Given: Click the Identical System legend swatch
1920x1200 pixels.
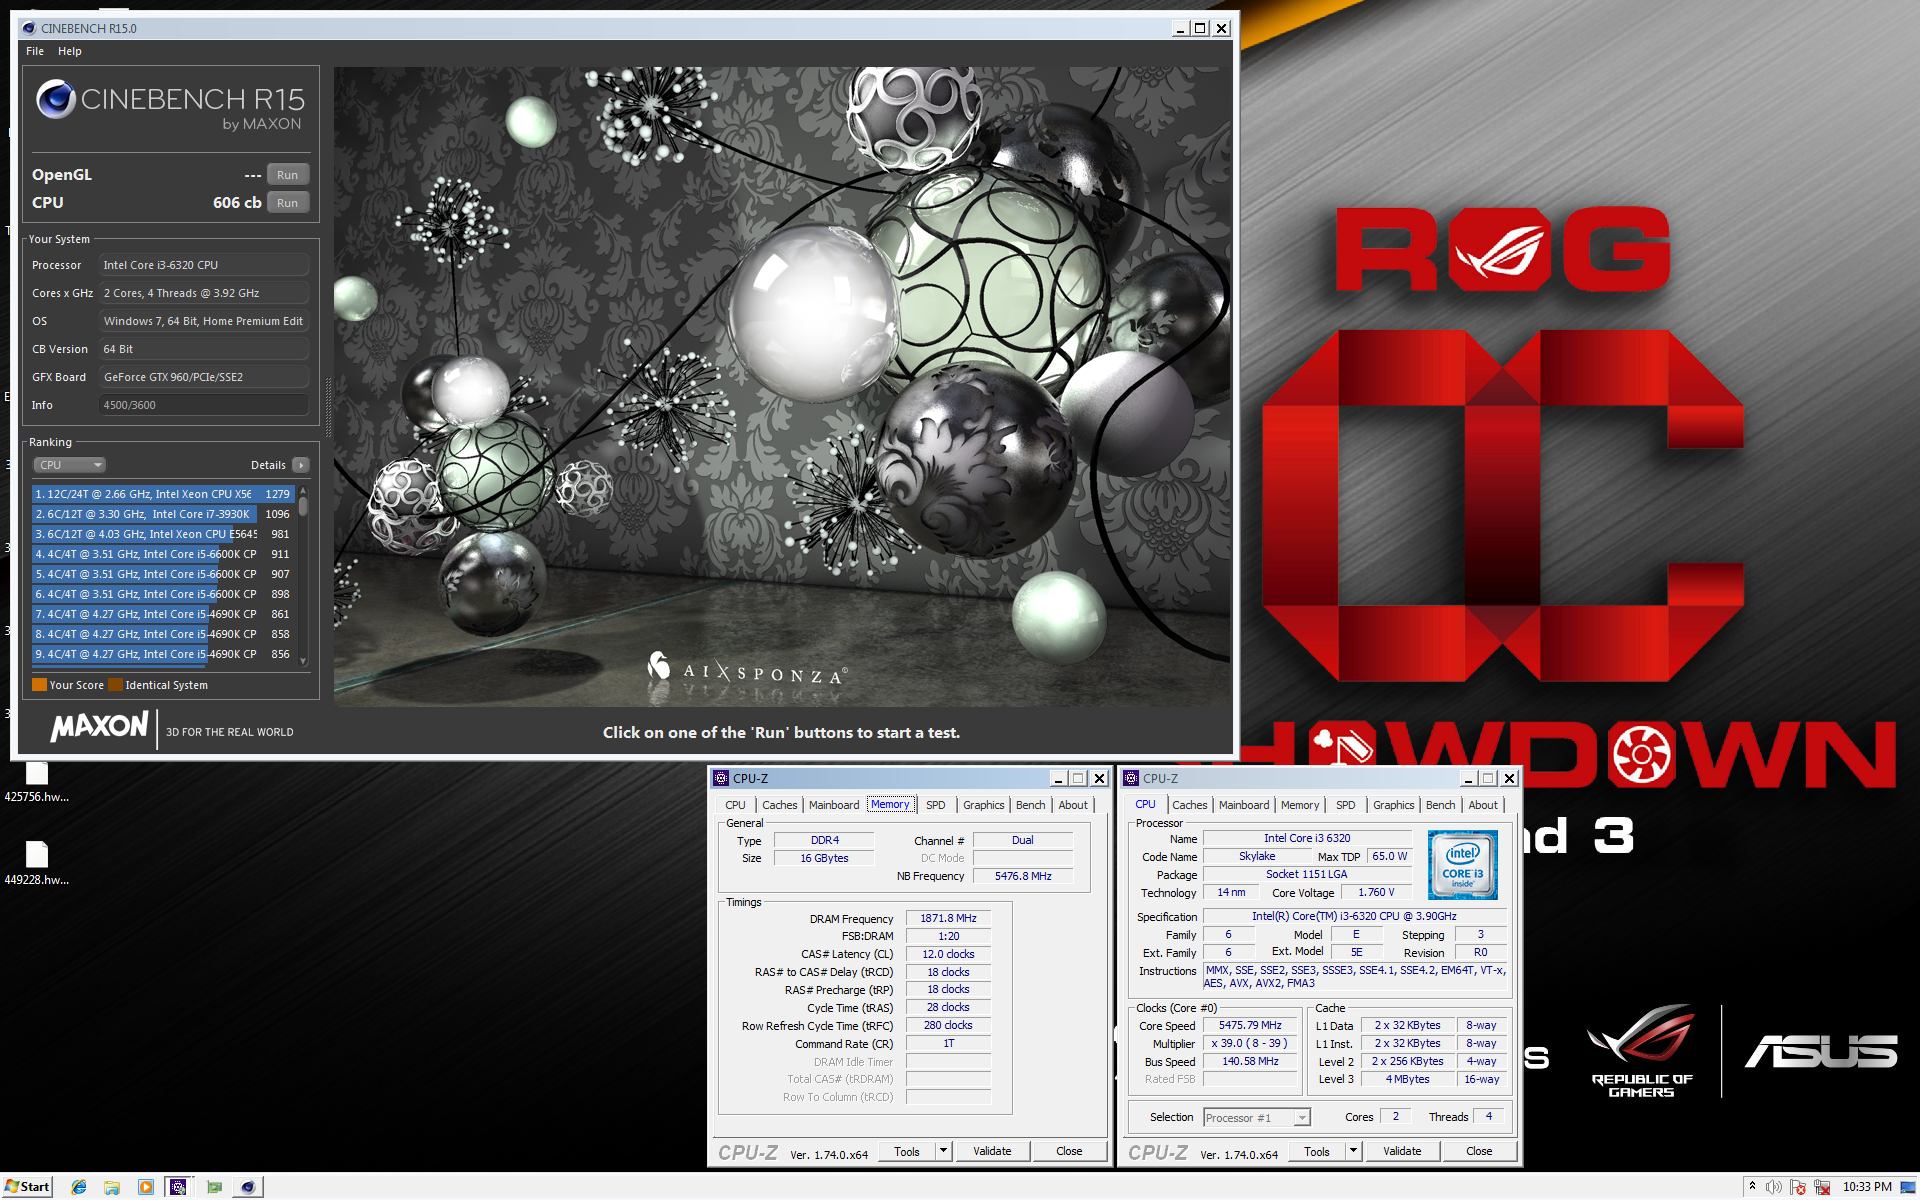Looking at the screenshot, I should 115,685.
